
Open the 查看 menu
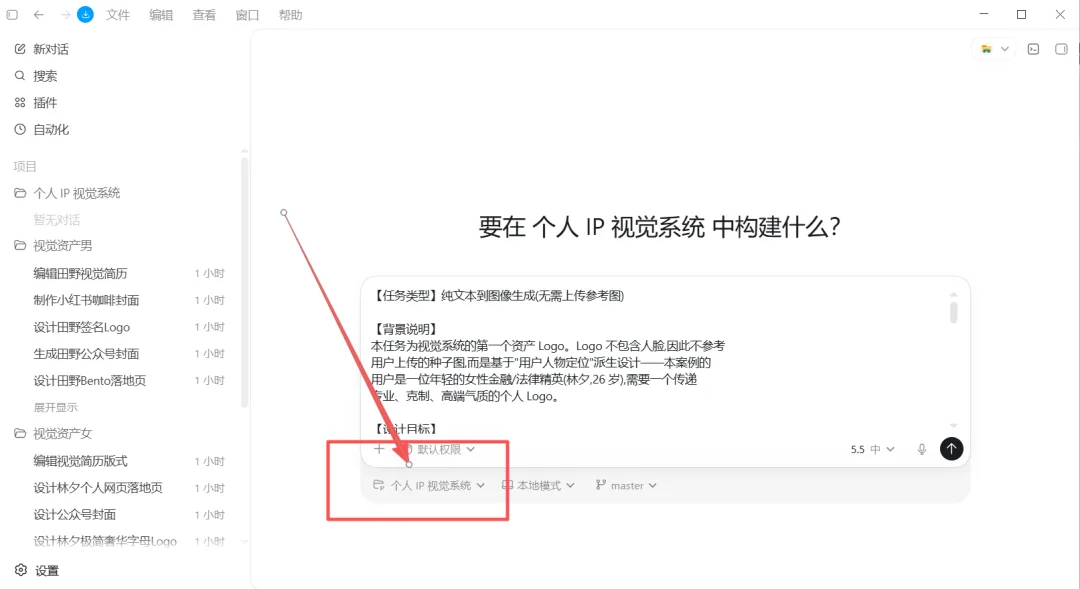click(204, 15)
